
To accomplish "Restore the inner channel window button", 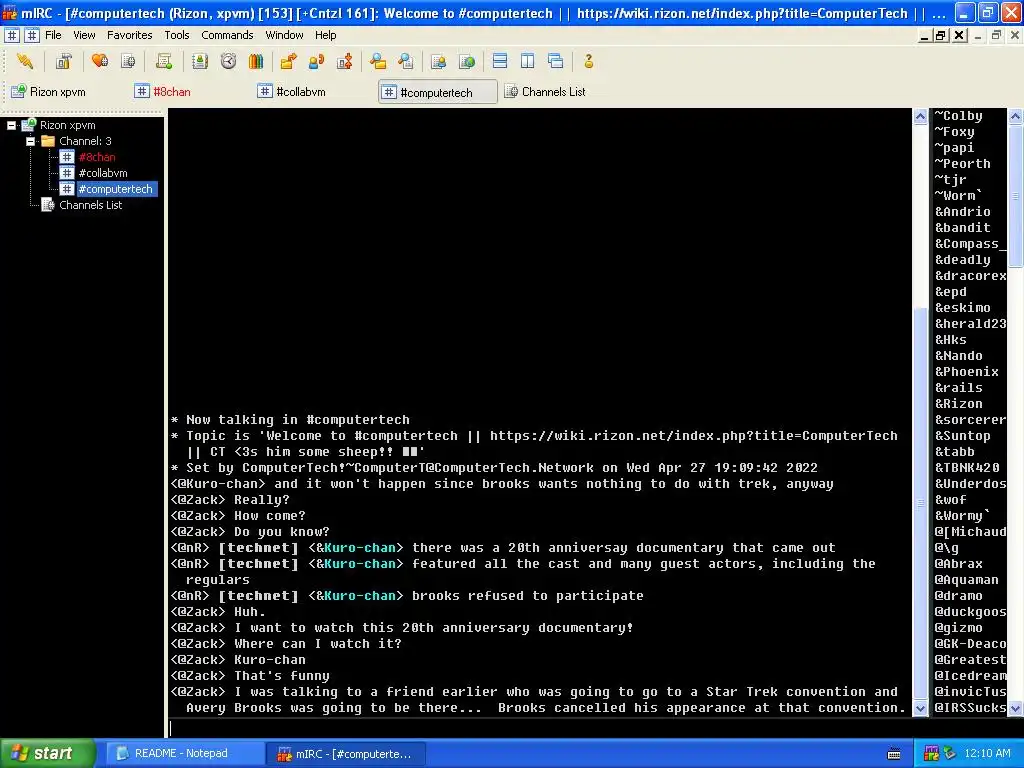I will tap(940, 35).
